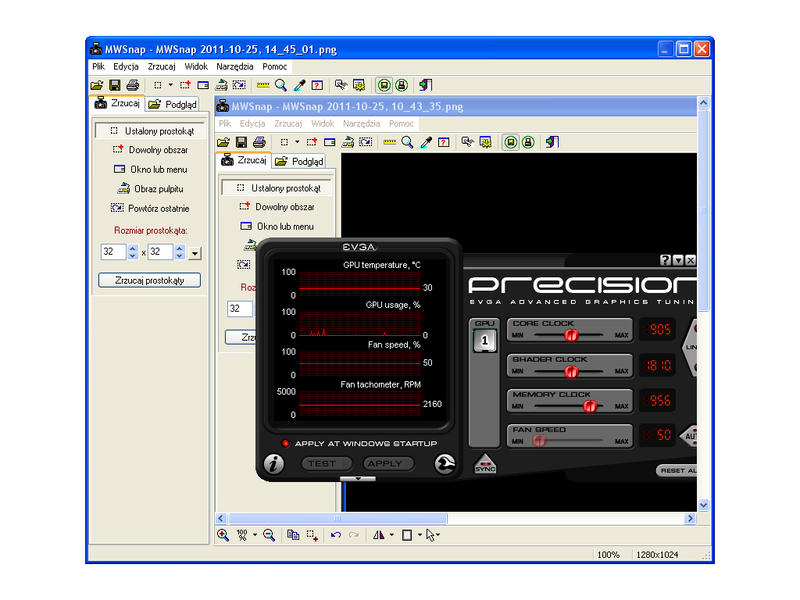Viewport: 800px width, 600px height.
Task: Click the mirror/flip triangles icon
Action: (379, 535)
